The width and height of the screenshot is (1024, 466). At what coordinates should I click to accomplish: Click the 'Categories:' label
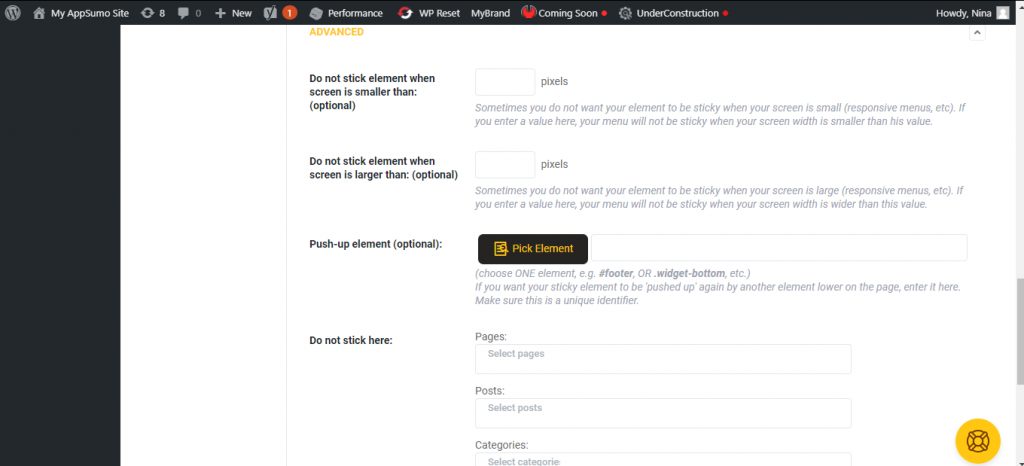click(502, 445)
